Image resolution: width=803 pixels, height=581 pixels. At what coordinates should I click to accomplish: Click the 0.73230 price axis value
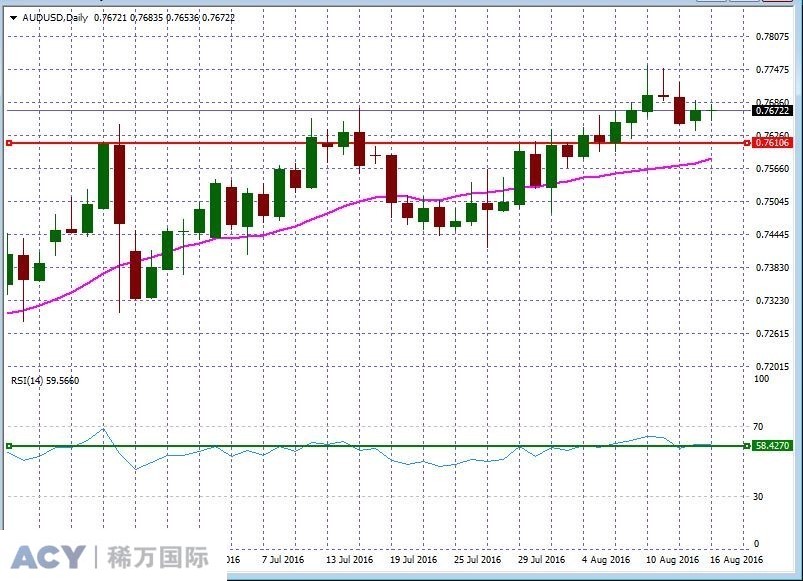click(x=772, y=300)
